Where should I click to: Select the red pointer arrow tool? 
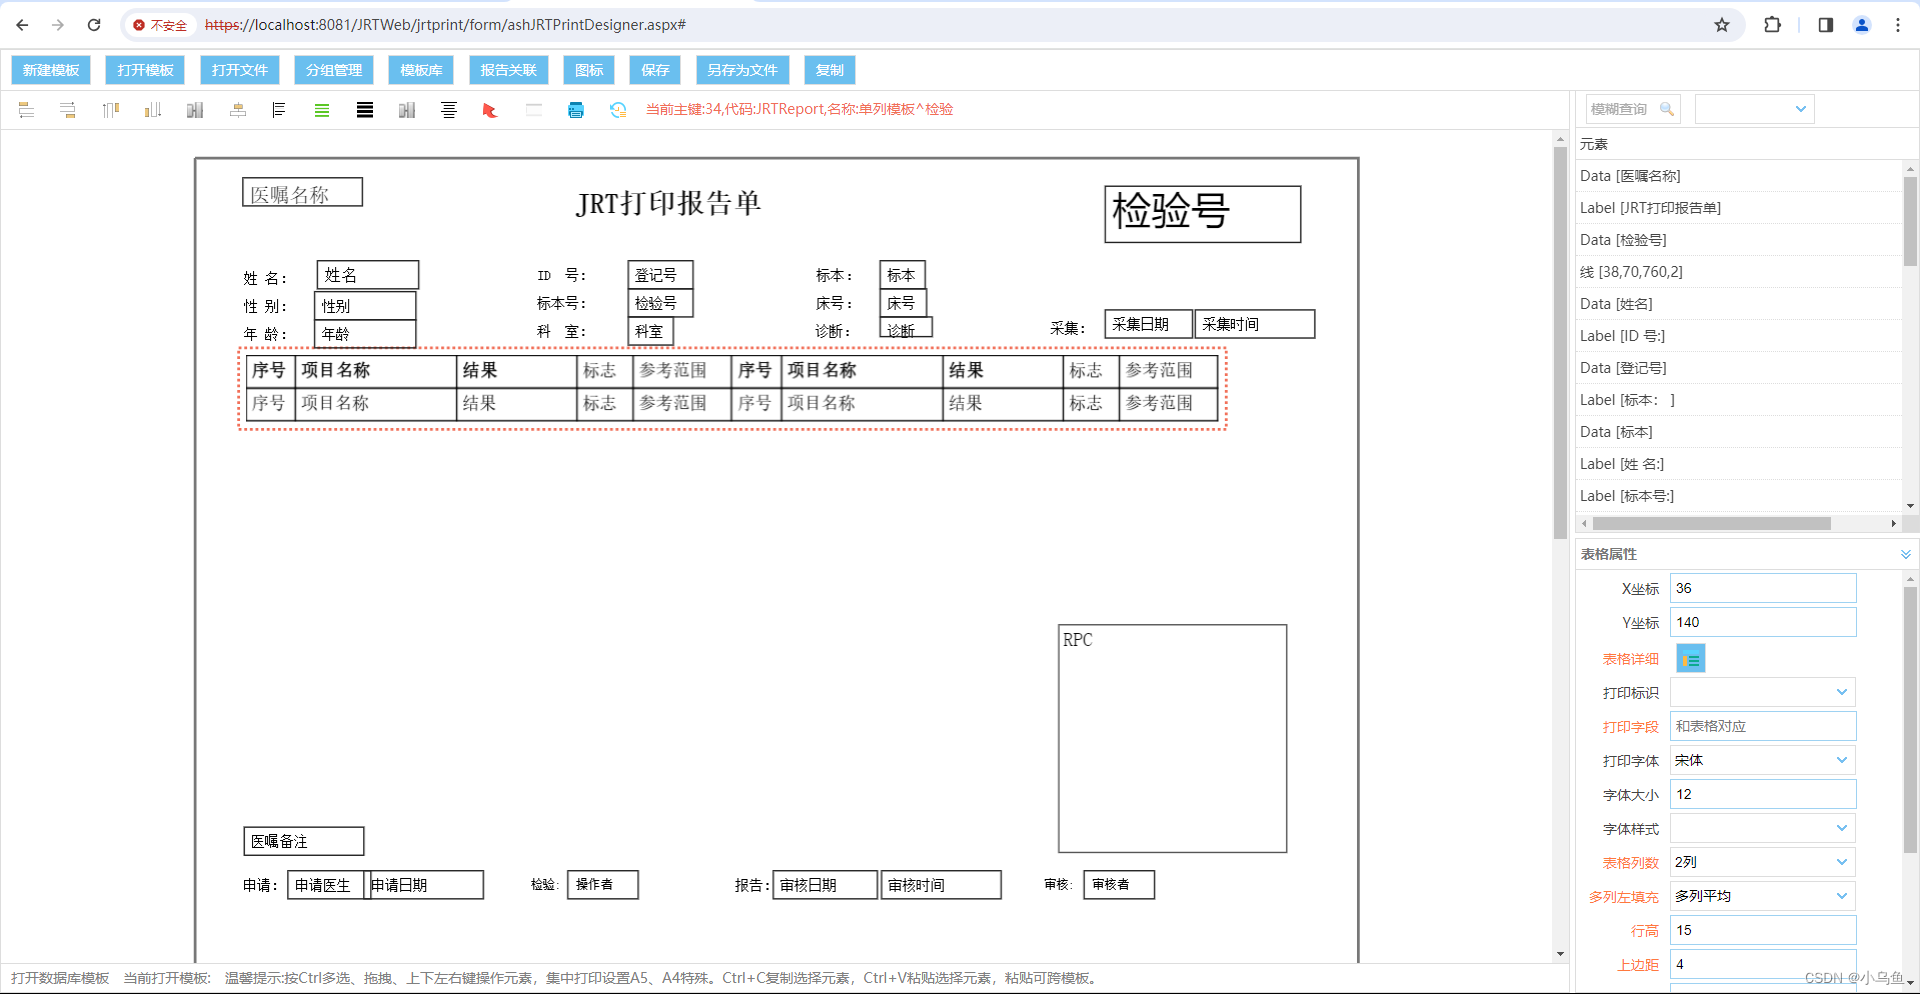pyautogui.click(x=490, y=110)
